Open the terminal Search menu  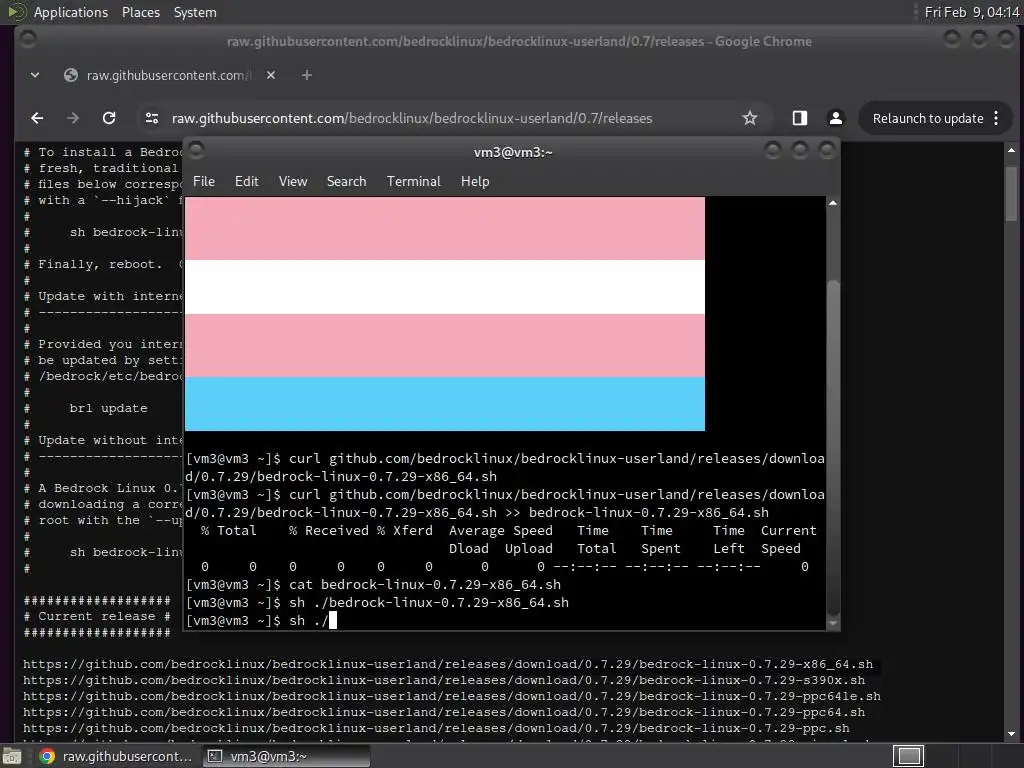point(346,181)
